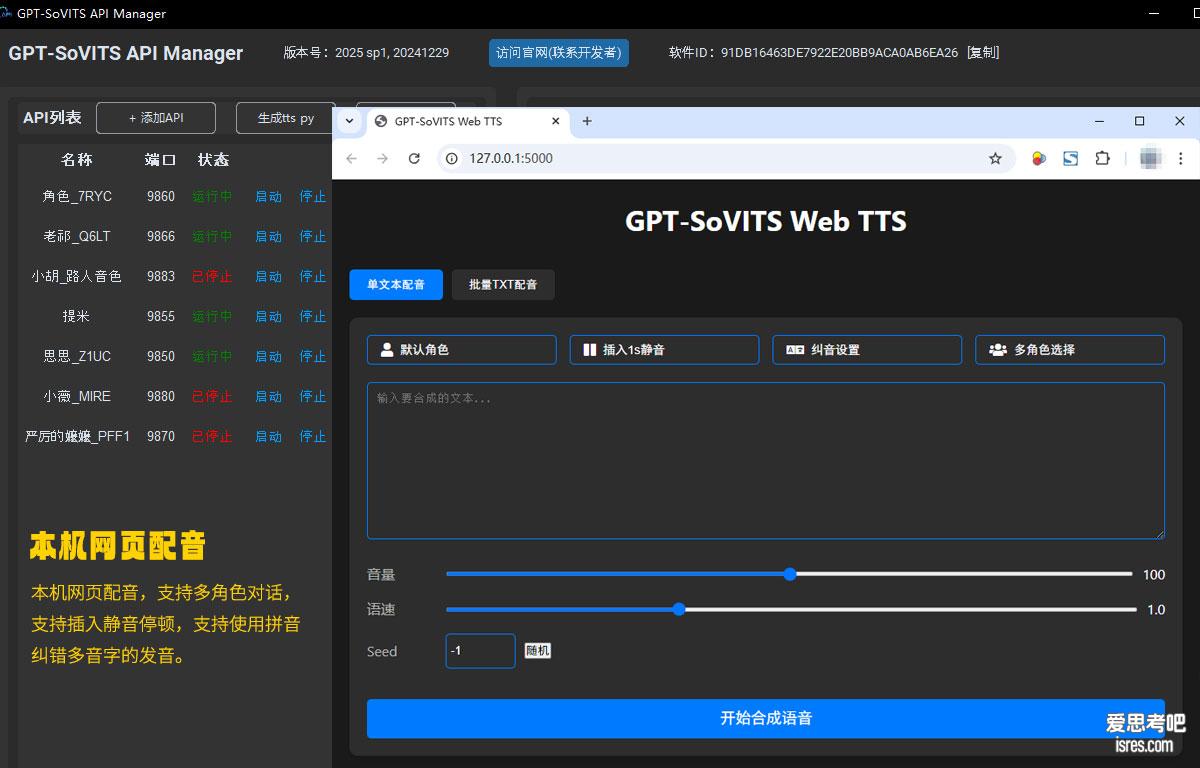Maximize the Chrome browser window
The height and width of the screenshot is (768, 1200).
[1139, 121]
